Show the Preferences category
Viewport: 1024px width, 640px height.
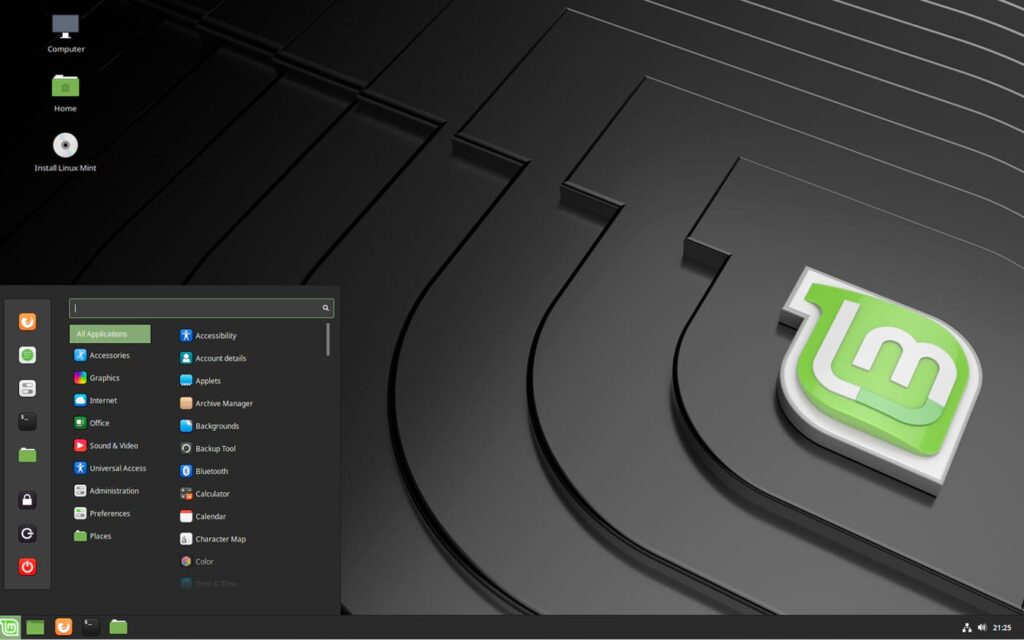[102, 513]
